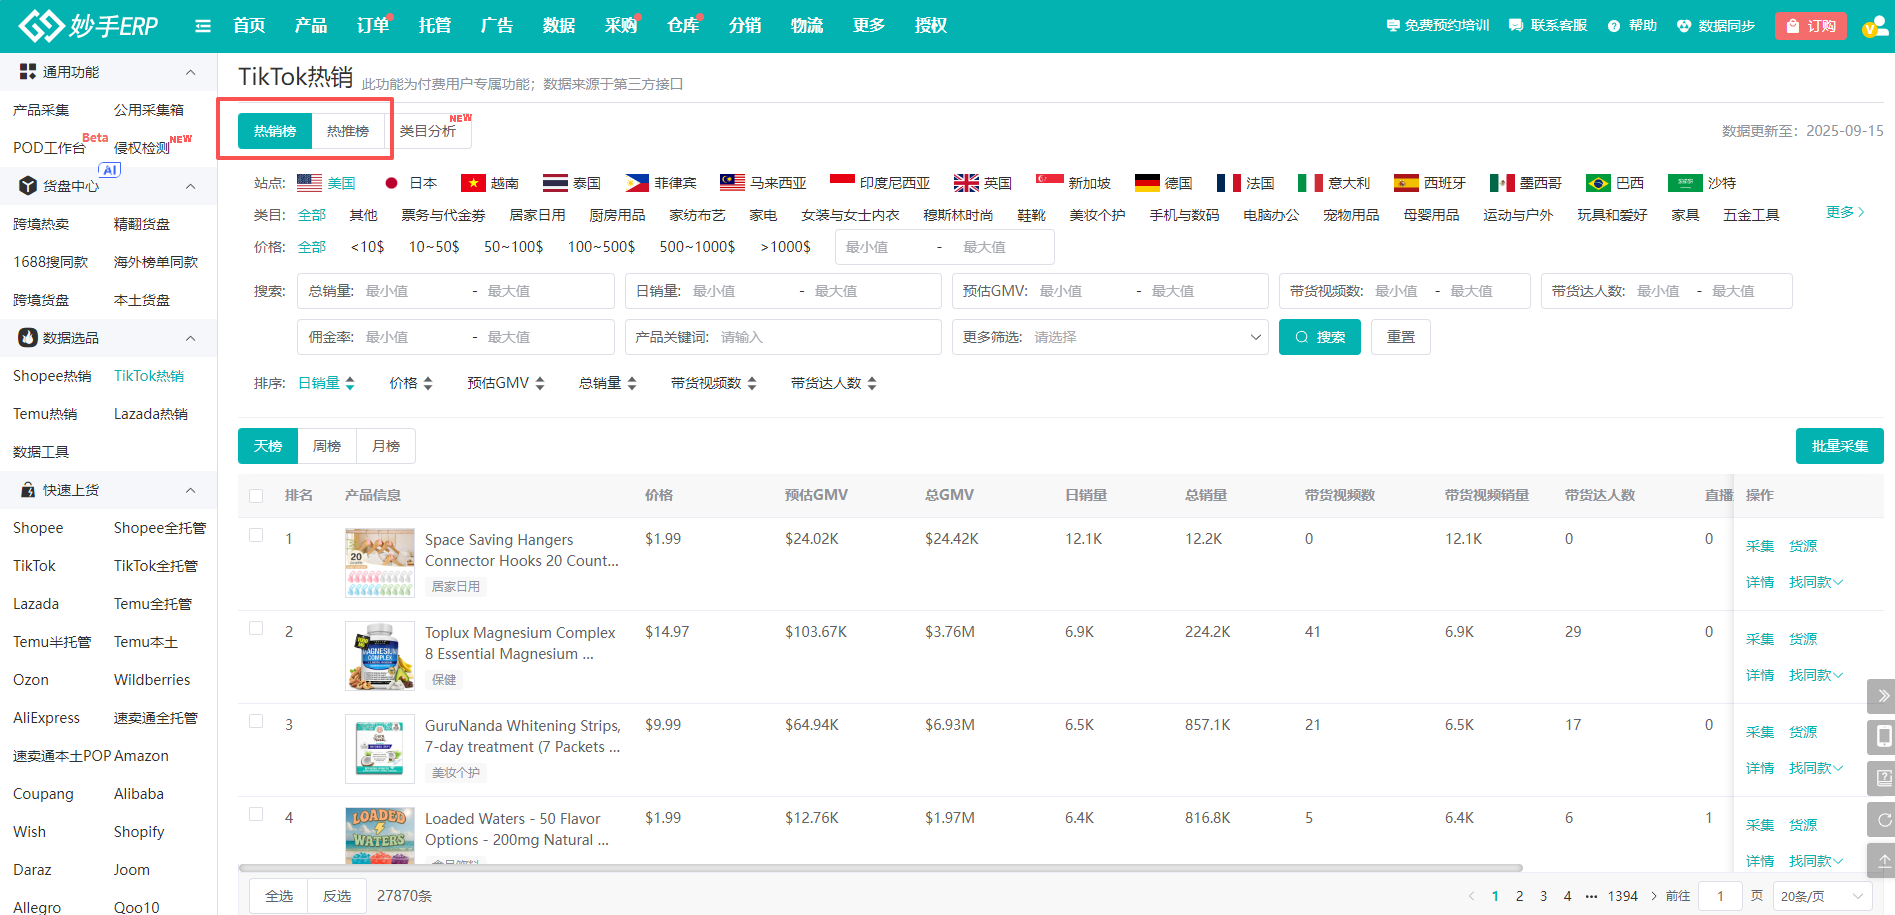Click the 佣金率 minimum value field

pos(410,337)
